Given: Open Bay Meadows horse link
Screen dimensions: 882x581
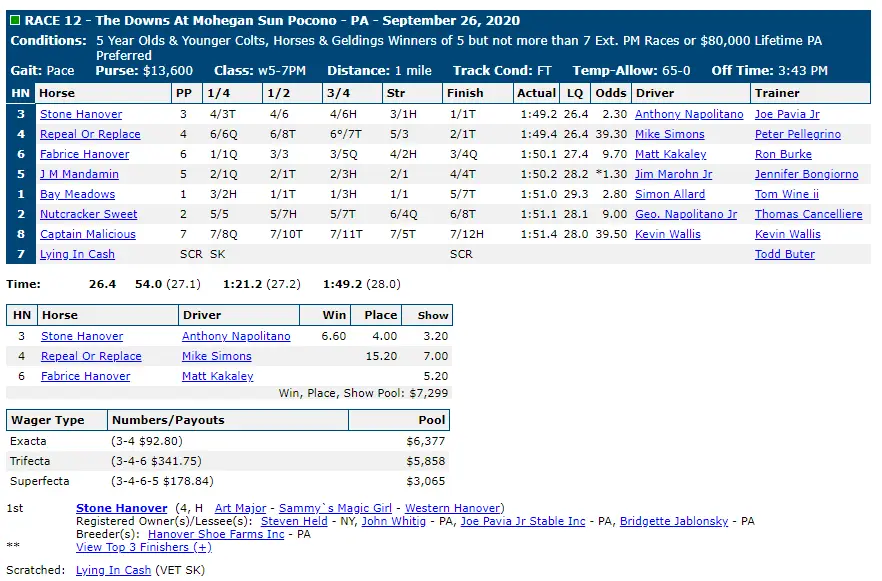Looking at the screenshot, I should click(78, 194).
